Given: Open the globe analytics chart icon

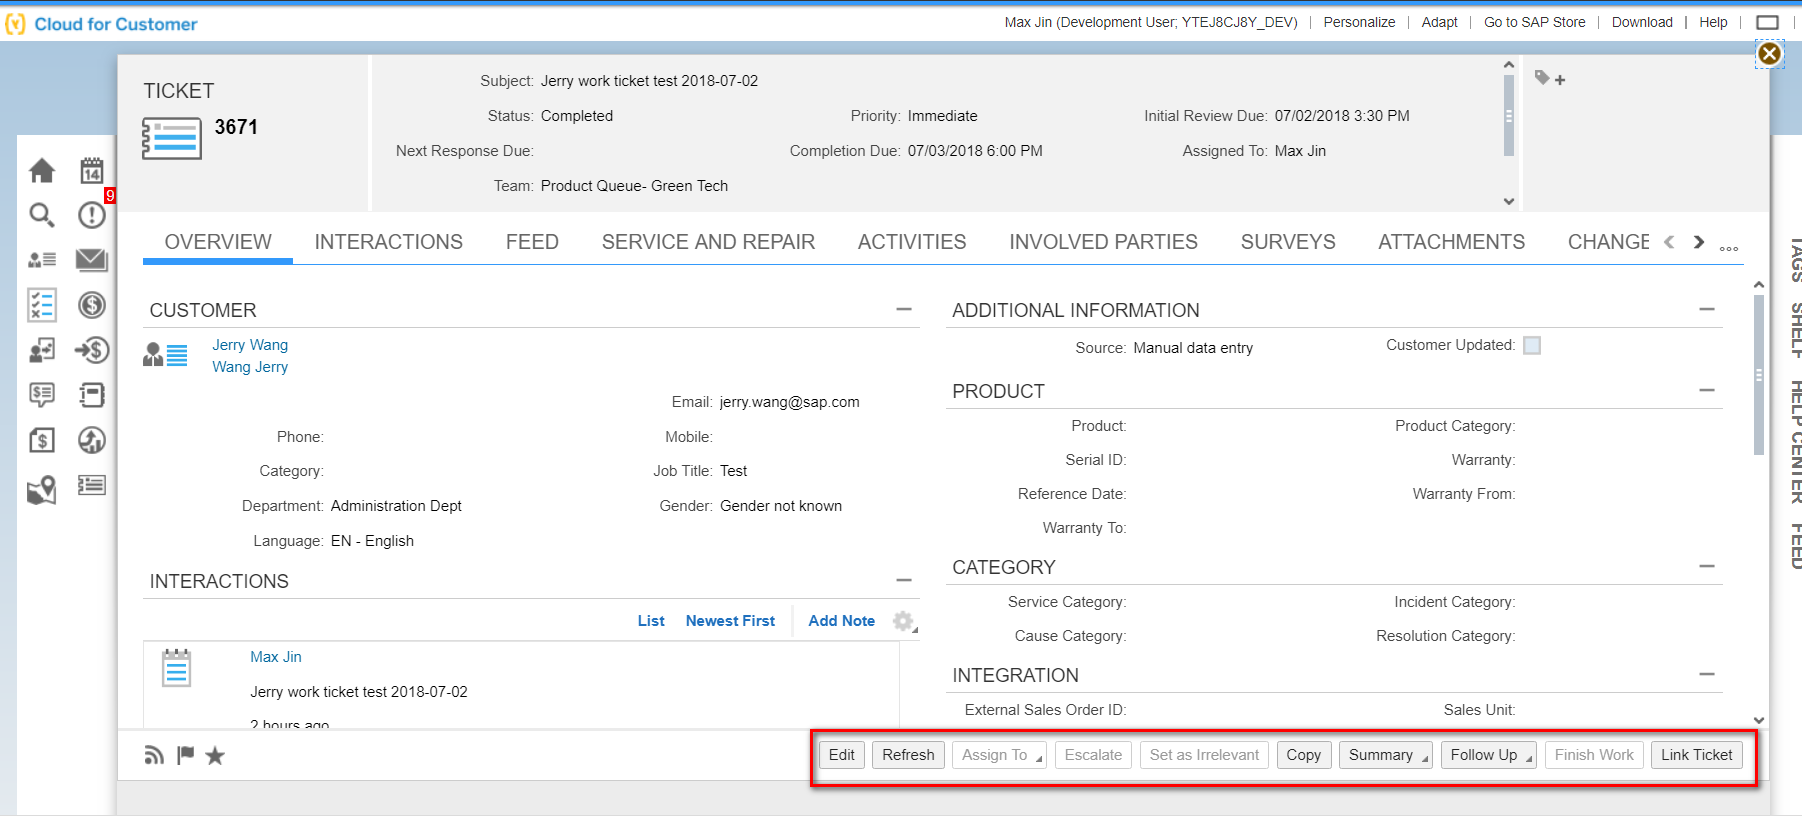Looking at the screenshot, I should (92, 440).
